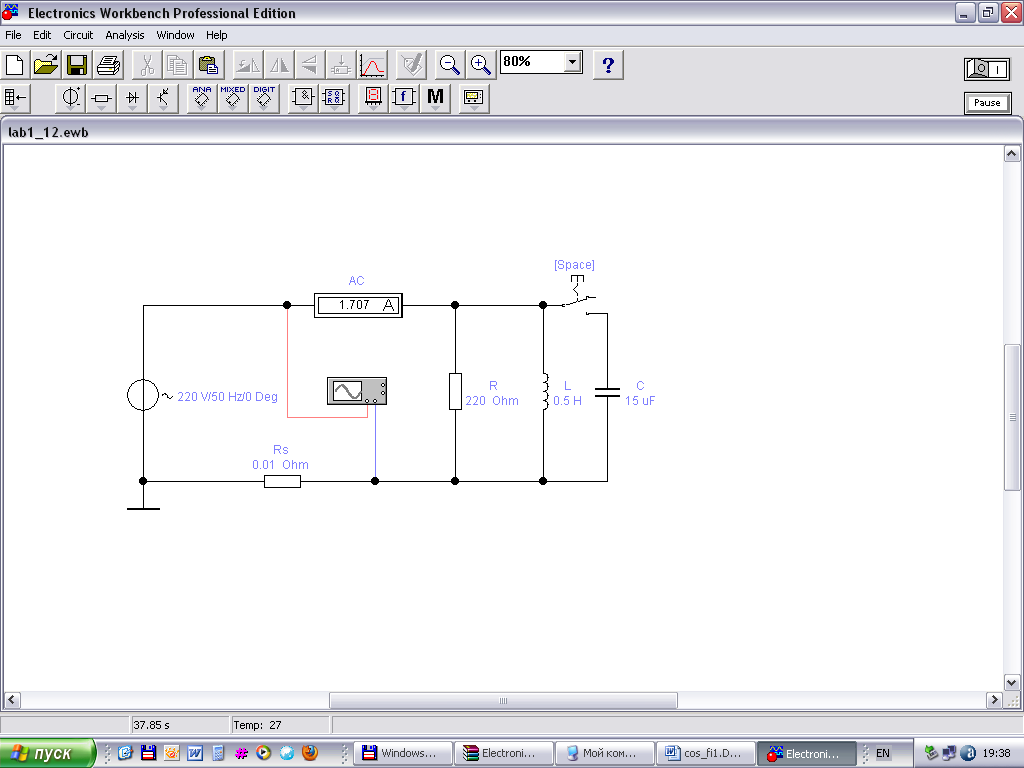
Task: Select the AC voltage source symbol
Action: (x=143, y=395)
